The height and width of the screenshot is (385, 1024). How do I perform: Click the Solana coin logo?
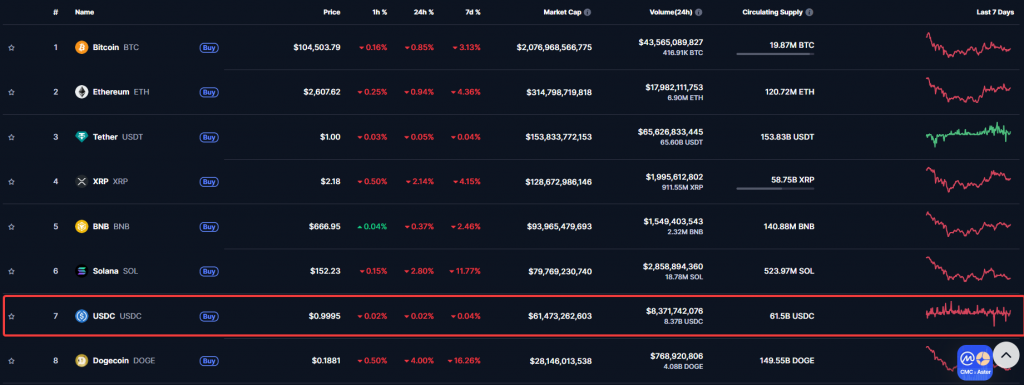[x=82, y=271]
